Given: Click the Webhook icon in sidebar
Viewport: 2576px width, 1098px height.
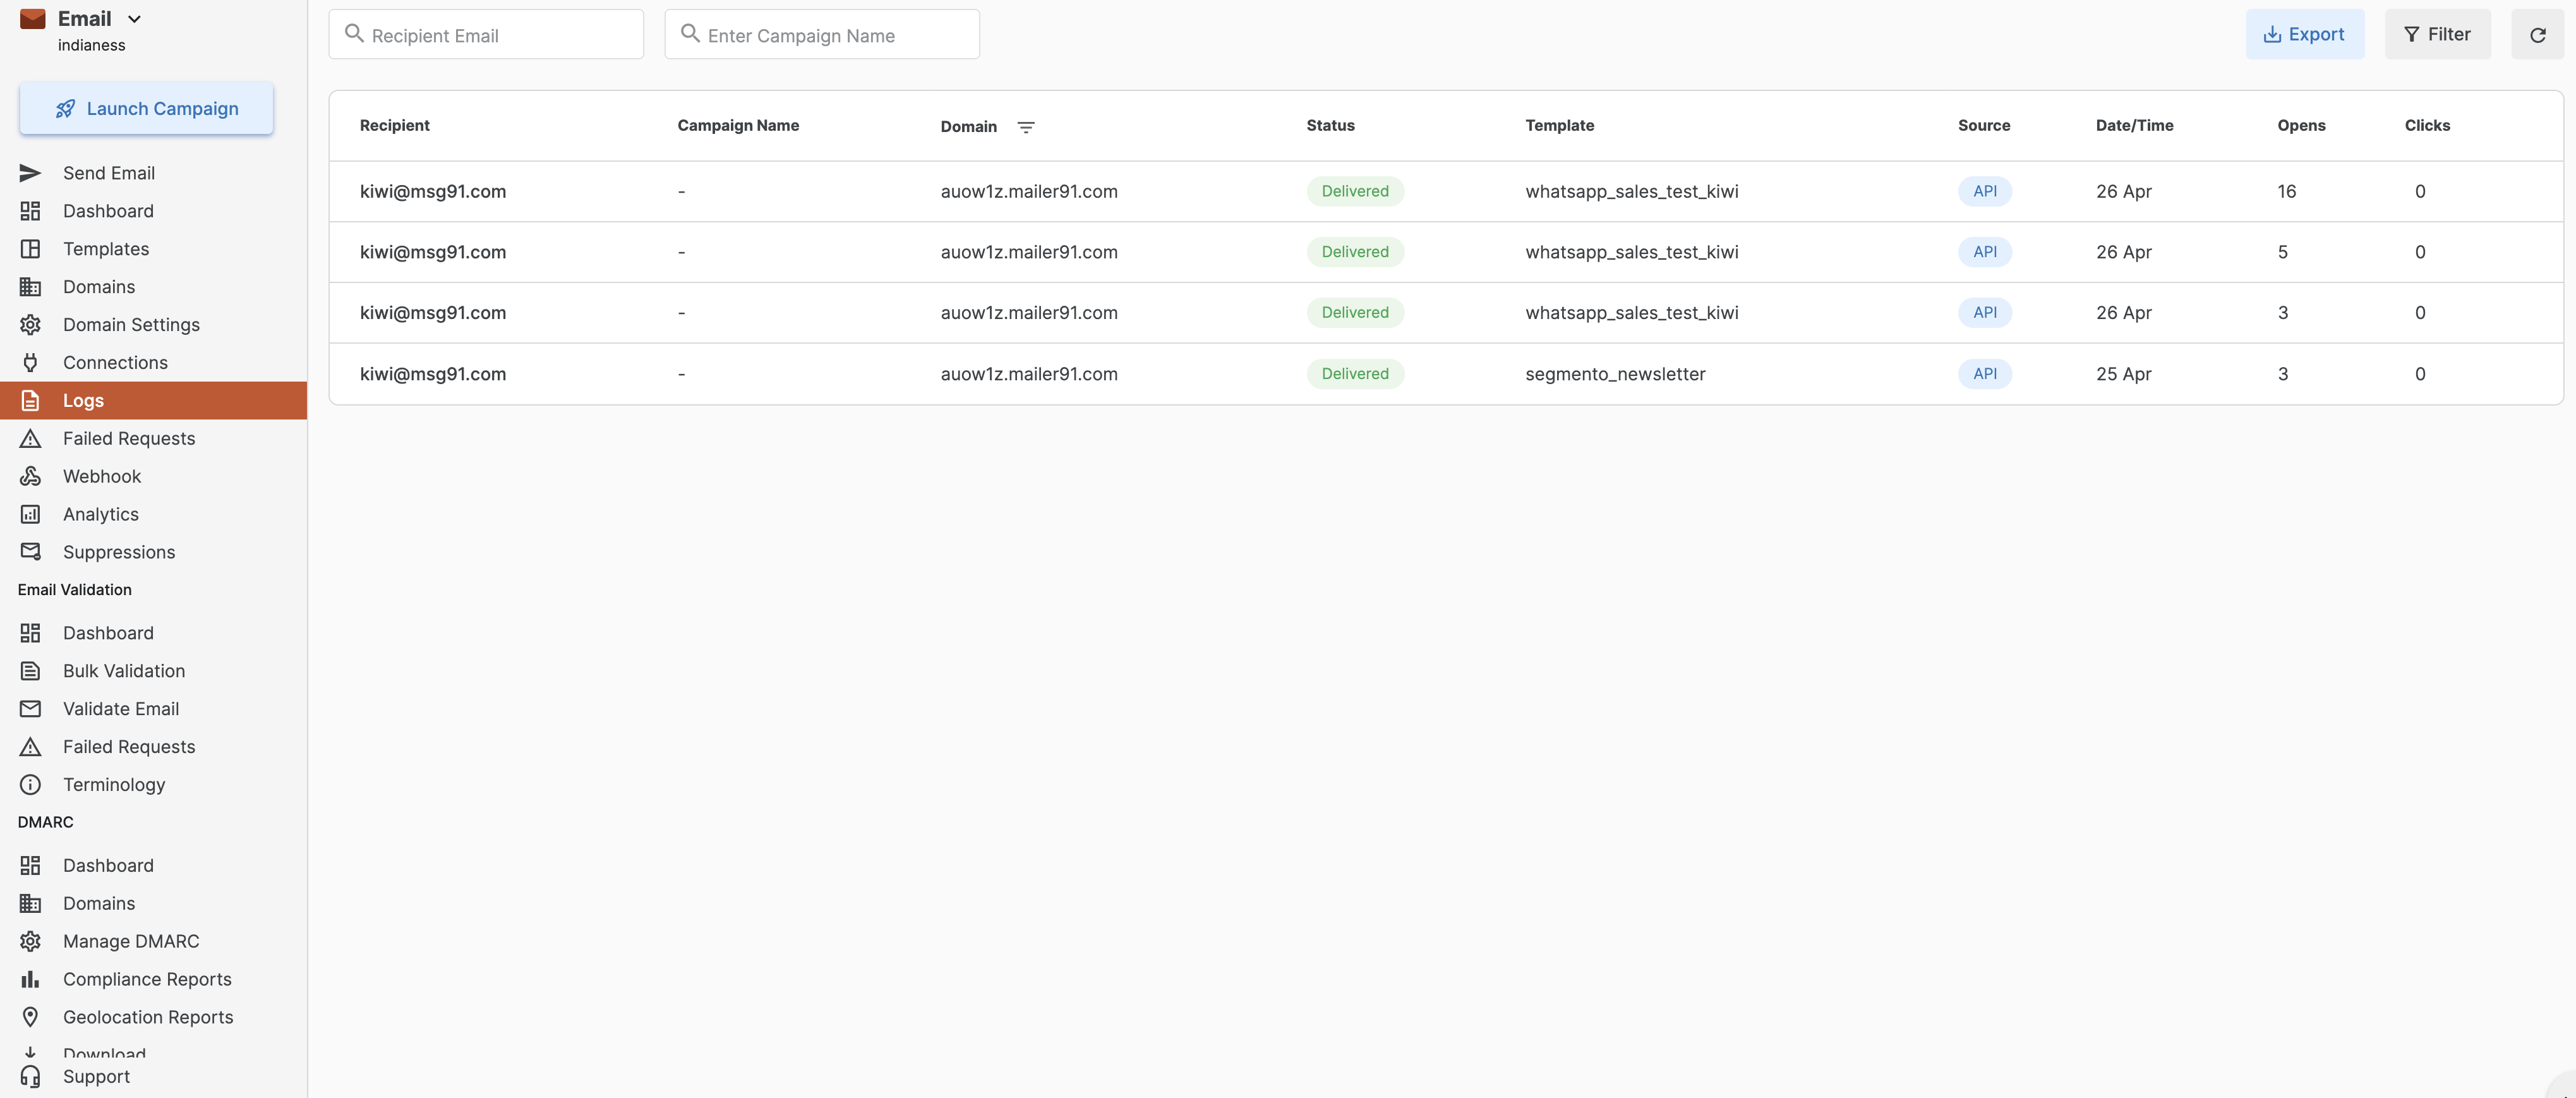Looking at the screenshot, I should [30, 477].
